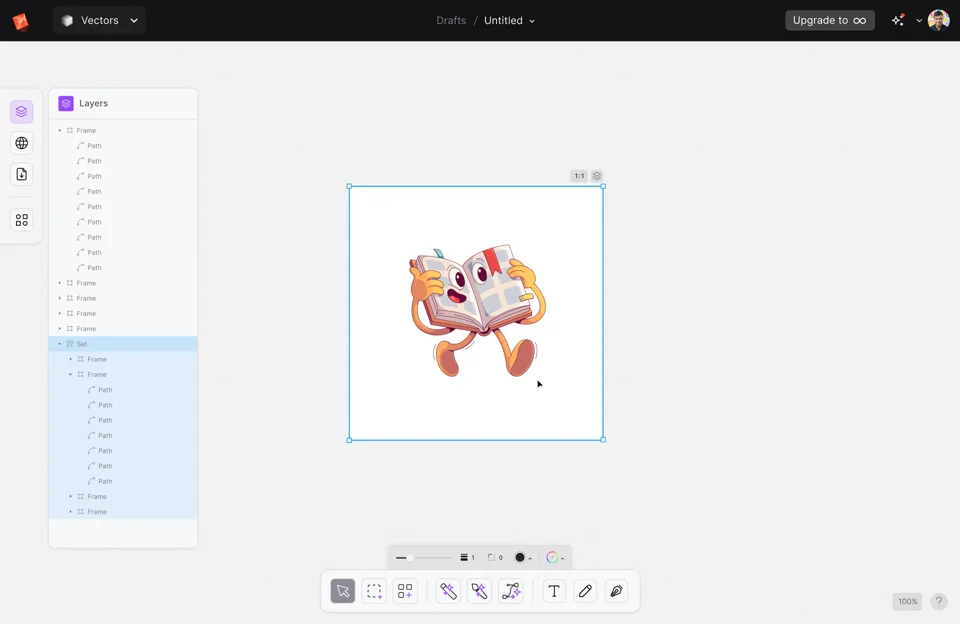This screenshot has width=960, height=624.
Task: Click the 100% zoom level indicator
Action: point(907,601)
